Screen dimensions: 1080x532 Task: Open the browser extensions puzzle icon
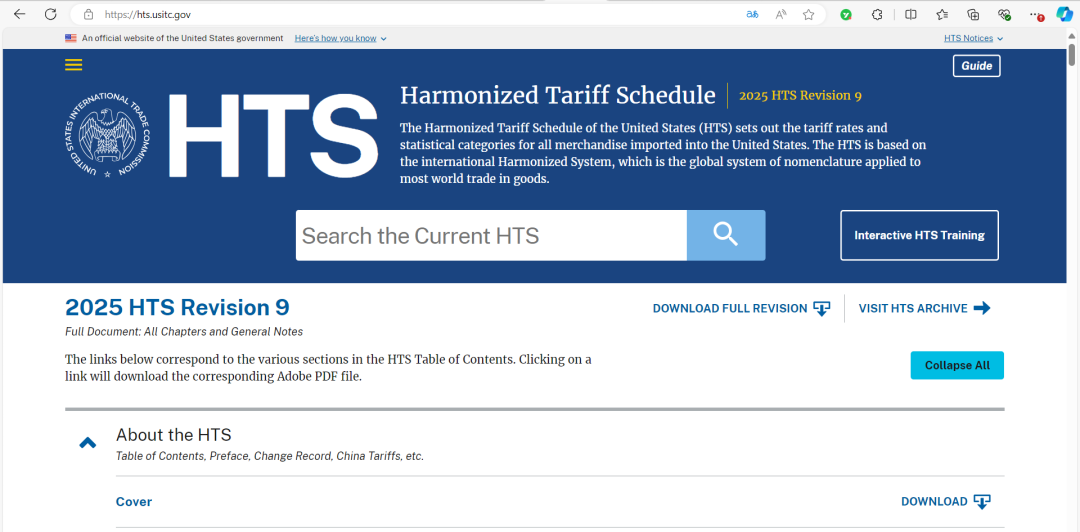(x=877, y=14)
